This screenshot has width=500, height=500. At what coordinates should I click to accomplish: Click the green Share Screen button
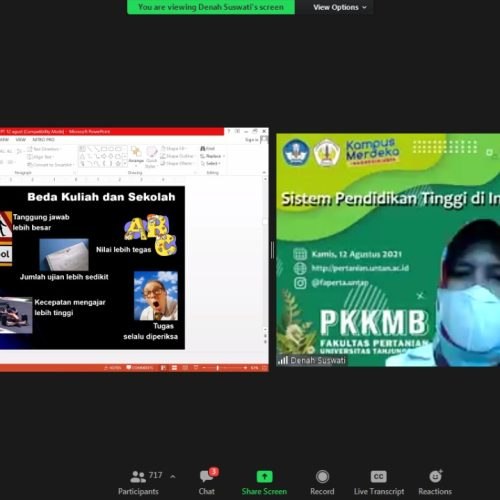[x=264, y=482]
